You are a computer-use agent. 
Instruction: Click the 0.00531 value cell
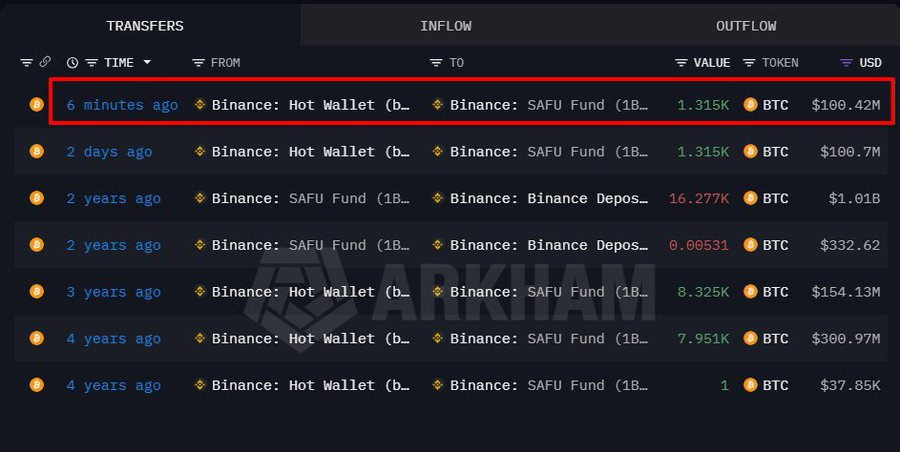click(699, 245)
